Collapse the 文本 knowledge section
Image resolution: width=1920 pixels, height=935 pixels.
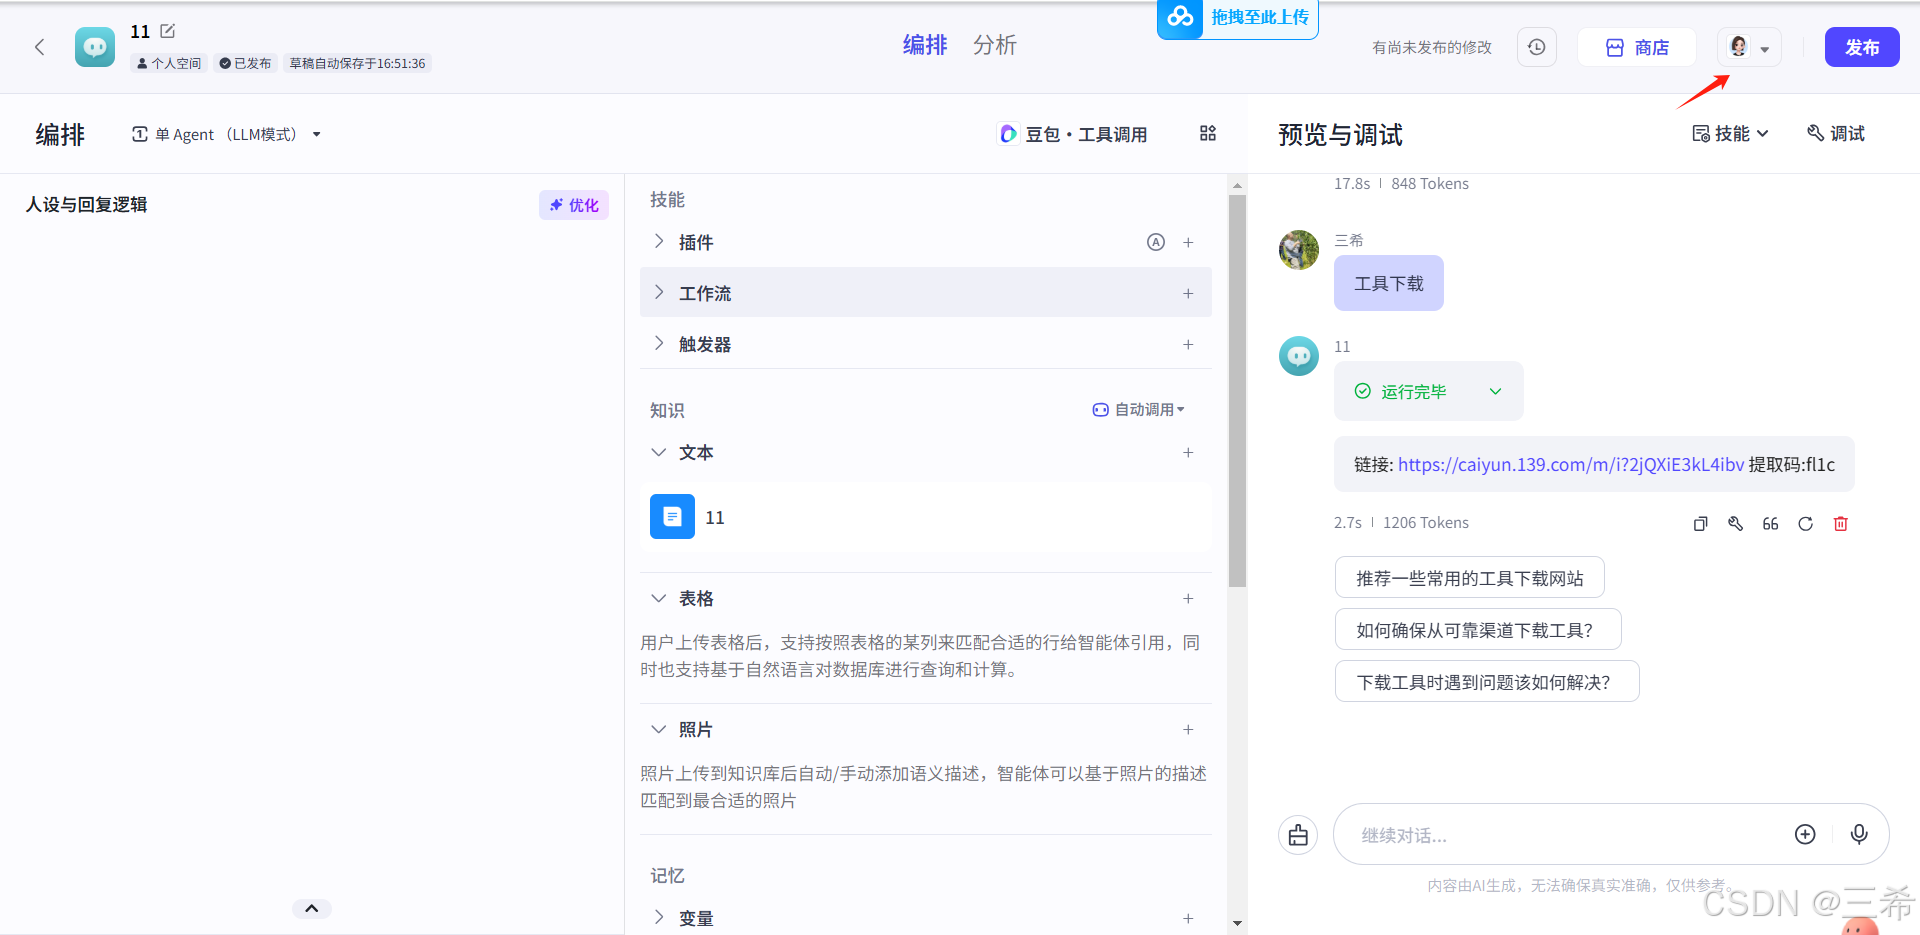[x=659, y=452]
